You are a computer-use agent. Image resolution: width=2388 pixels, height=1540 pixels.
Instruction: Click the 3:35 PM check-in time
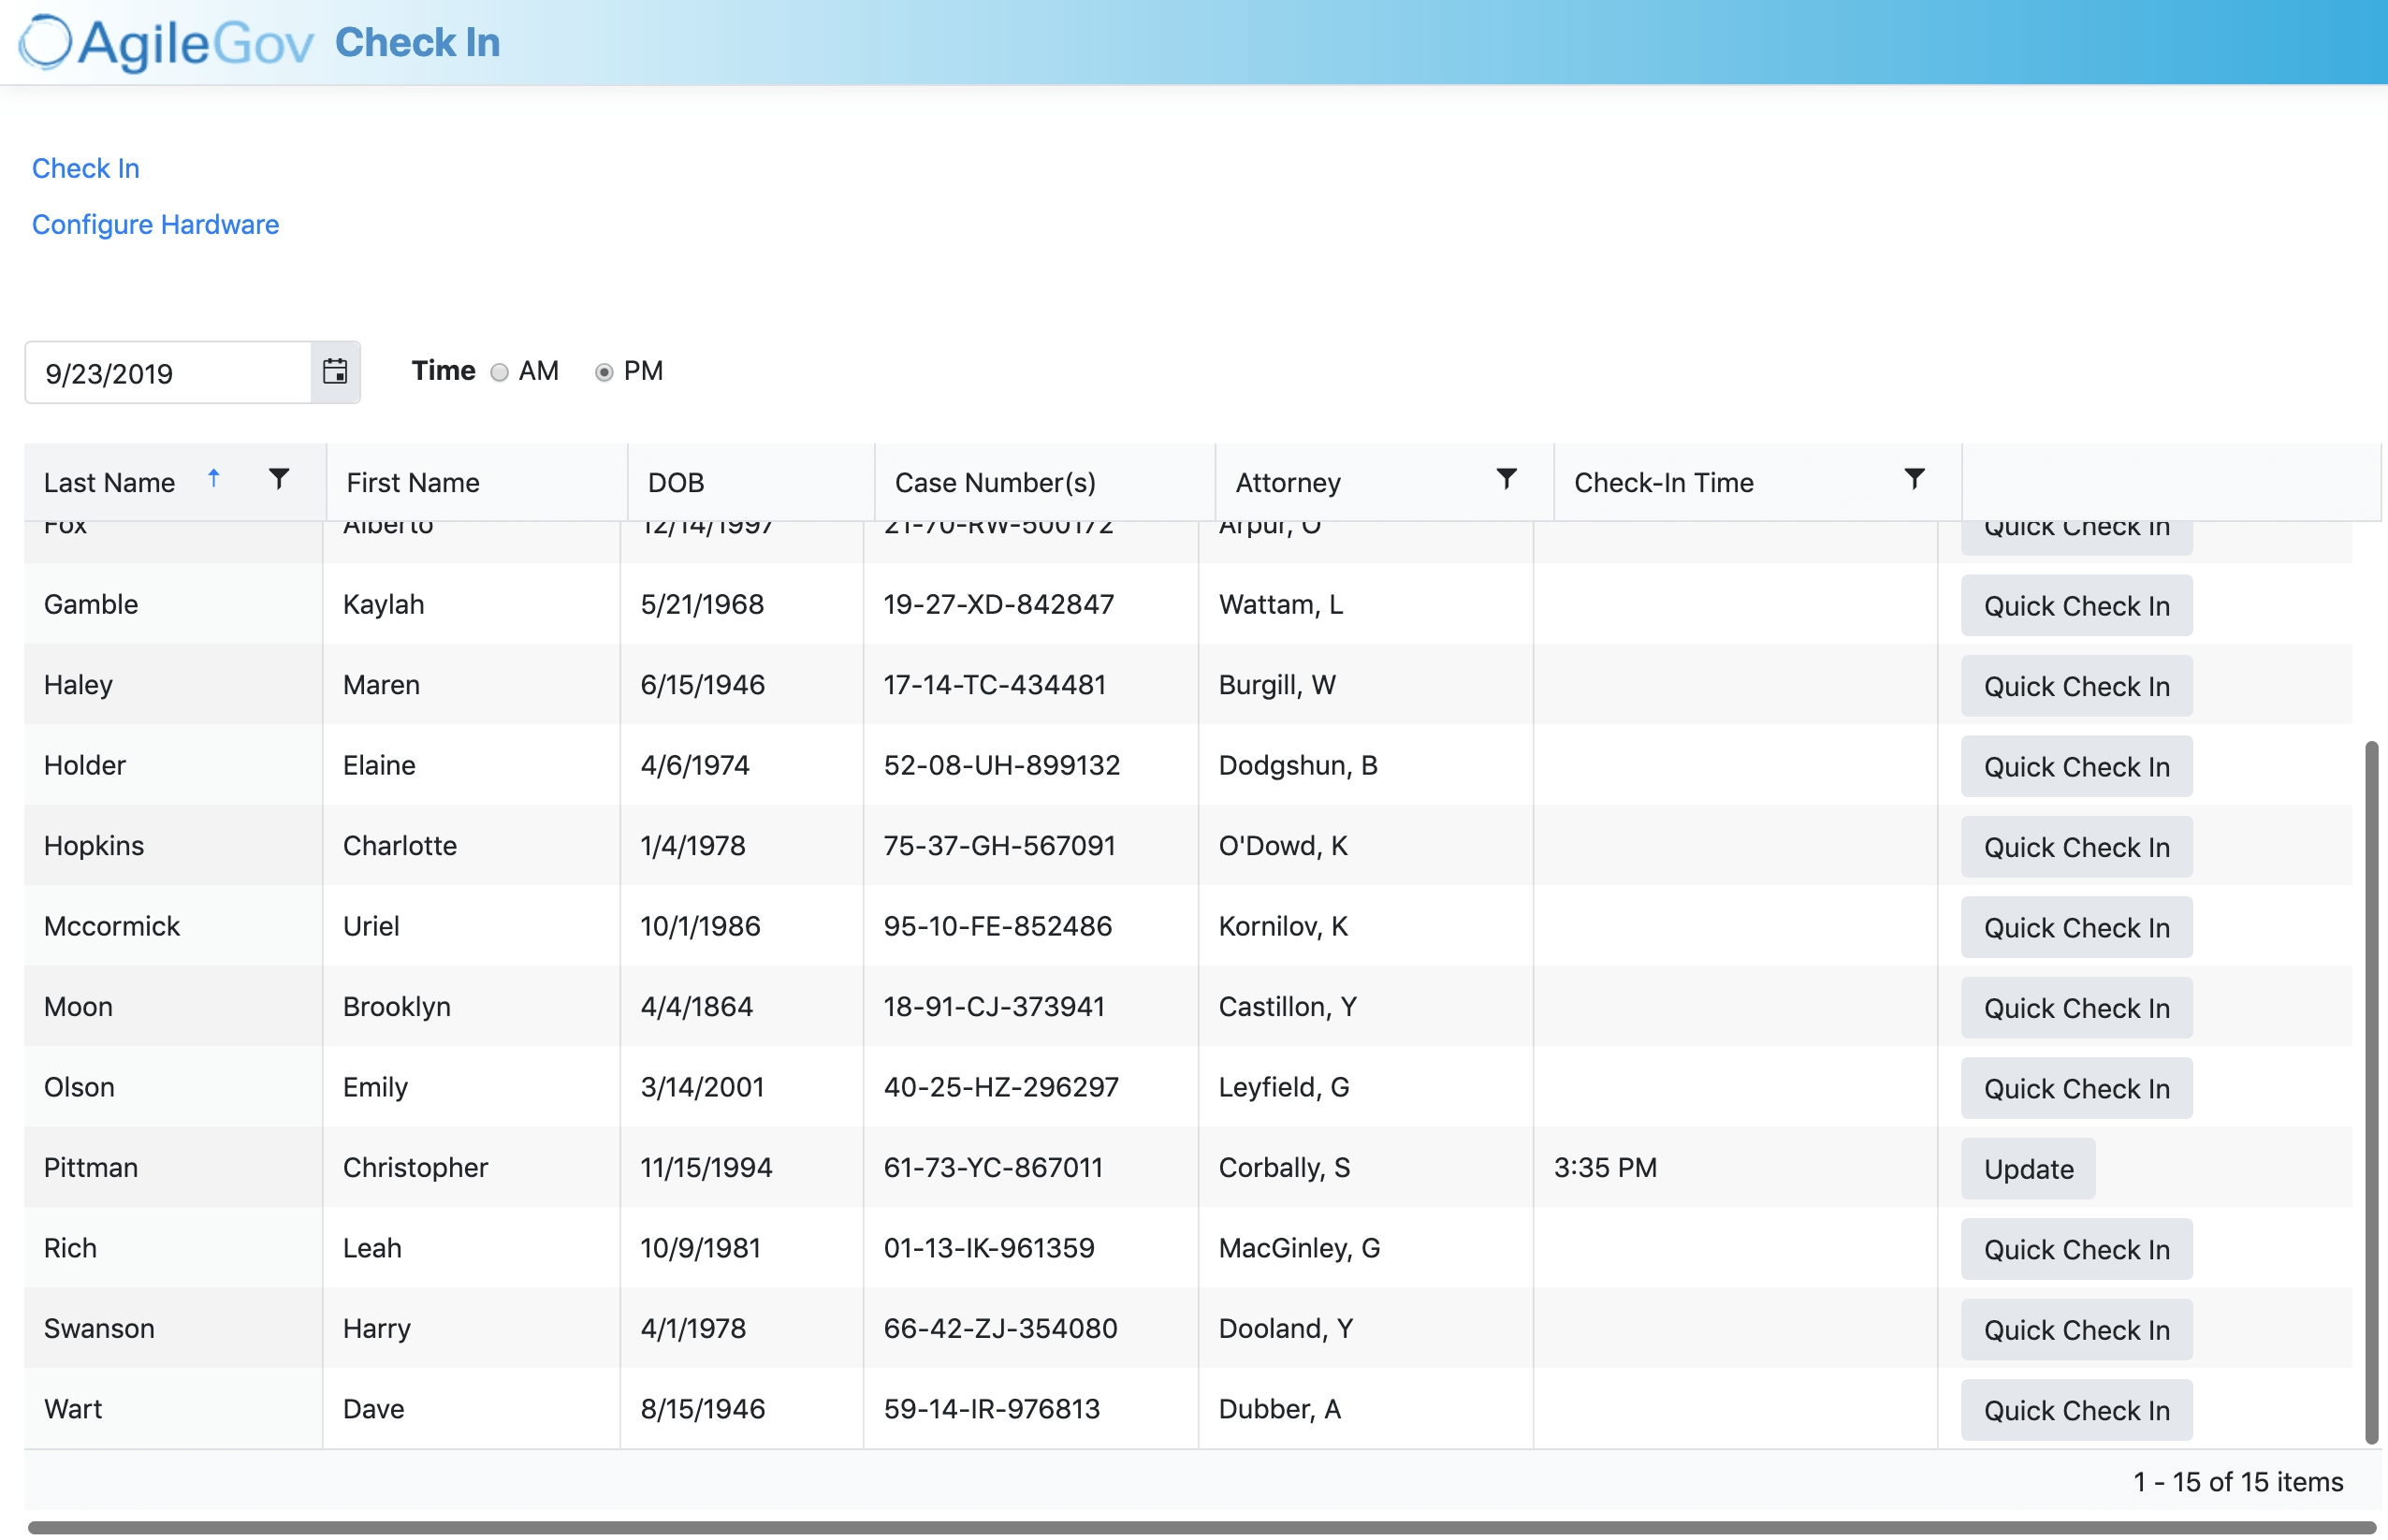1605,1168
